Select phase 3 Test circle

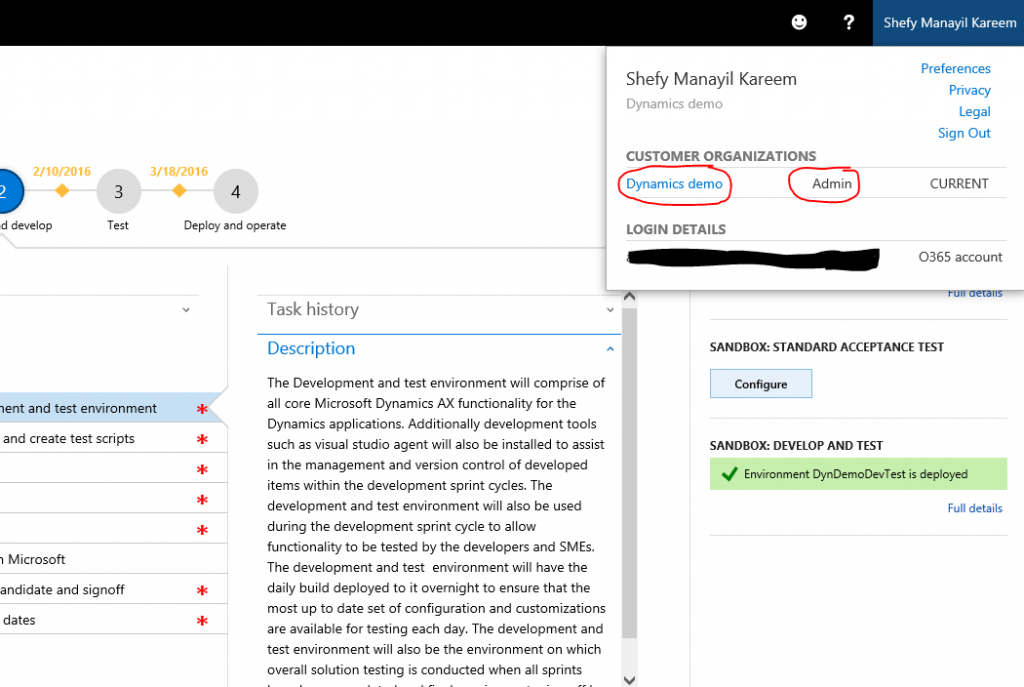(x=118, y=191)
